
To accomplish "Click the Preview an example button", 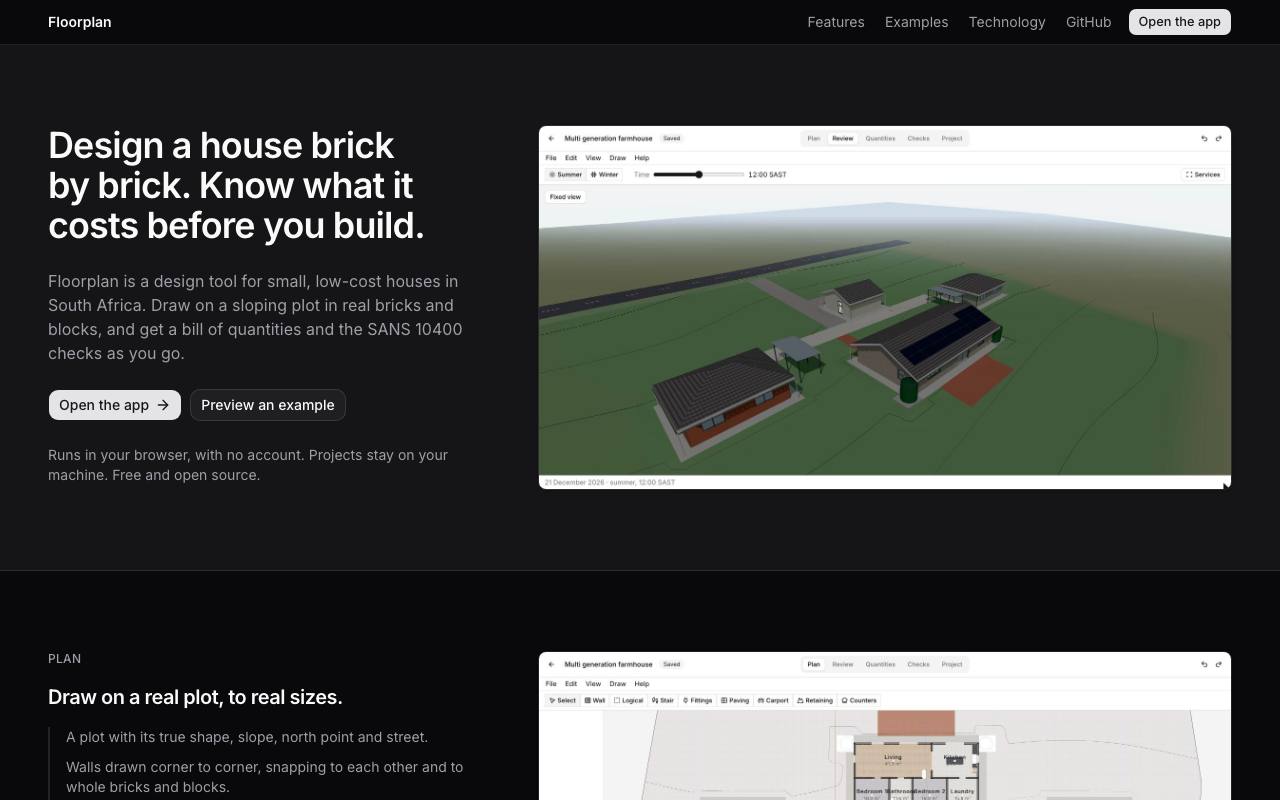I will (268, 405).
